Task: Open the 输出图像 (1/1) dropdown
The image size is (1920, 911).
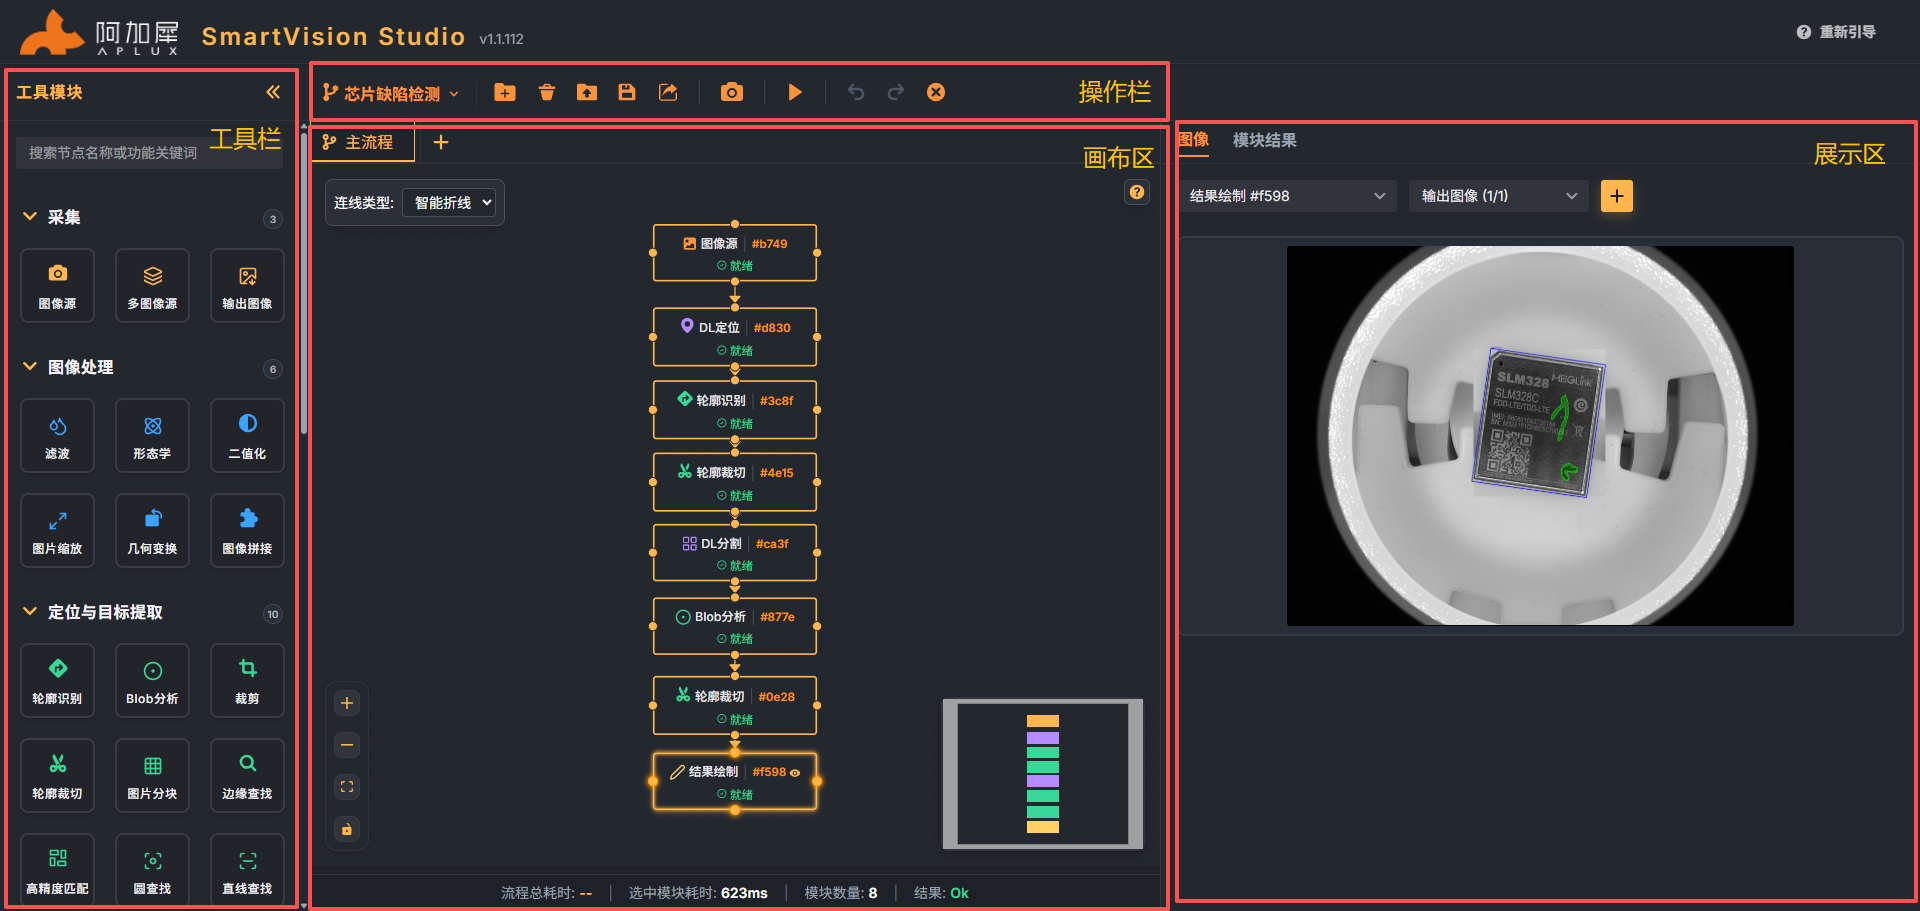Action: click(x=1499, y=196)
